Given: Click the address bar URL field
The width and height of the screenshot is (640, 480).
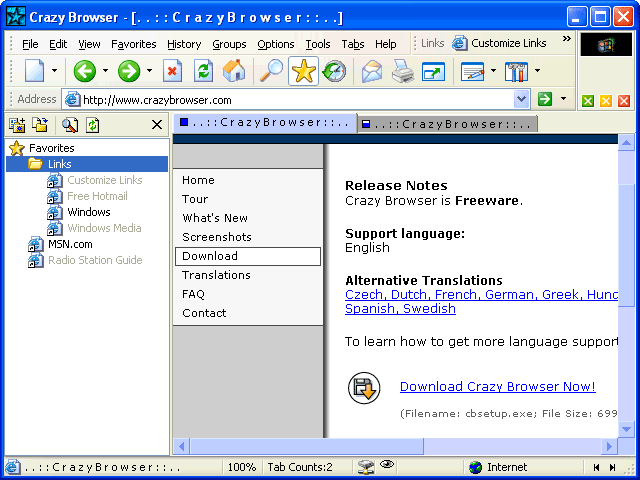Looking at the screenshot, I should coord(297,100).
